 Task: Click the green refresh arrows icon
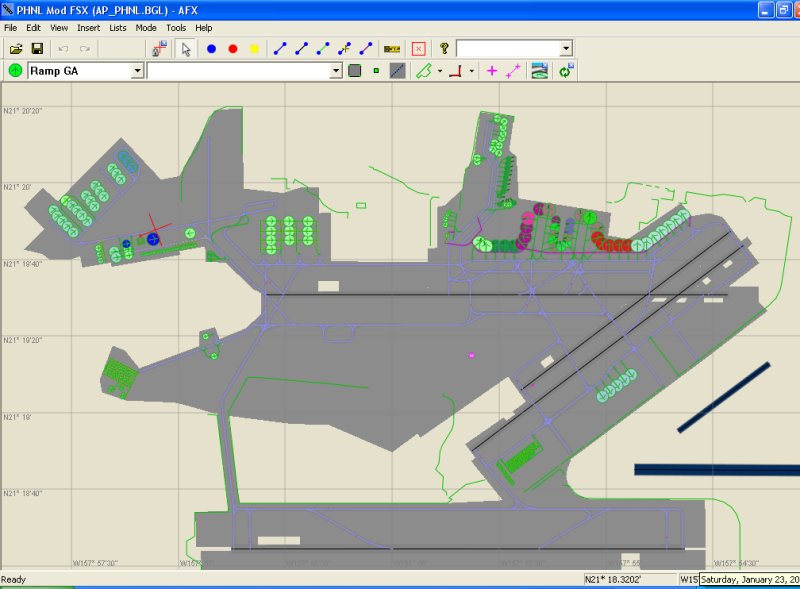click(x=565, y=71)
